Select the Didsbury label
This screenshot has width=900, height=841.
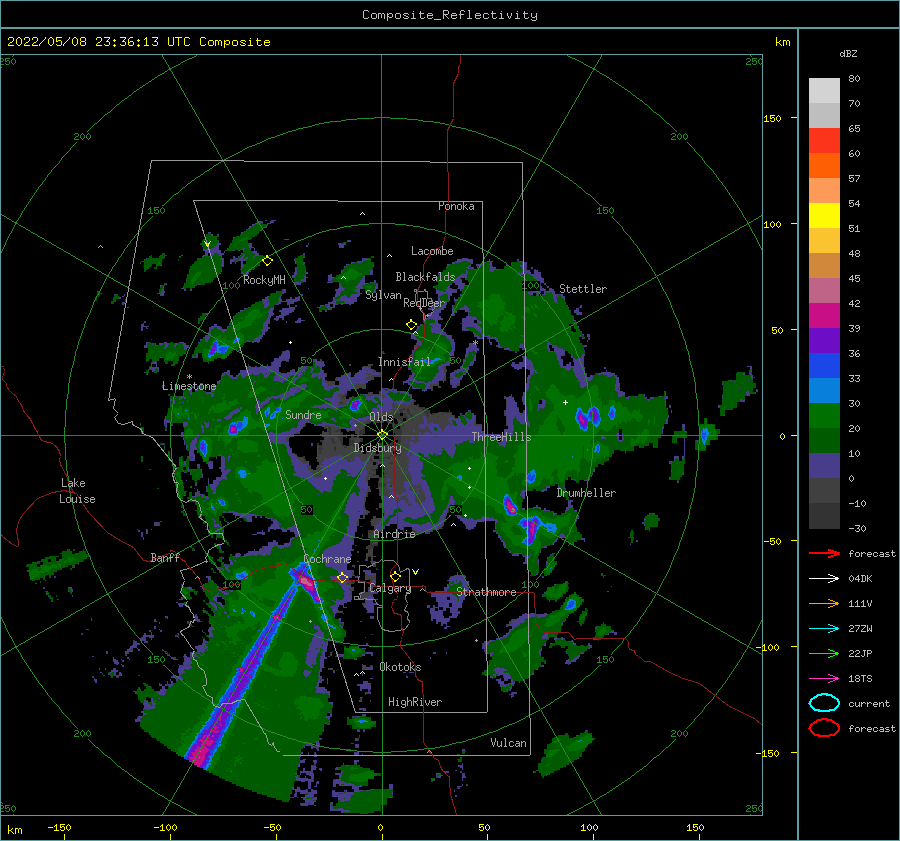point(378,448)
